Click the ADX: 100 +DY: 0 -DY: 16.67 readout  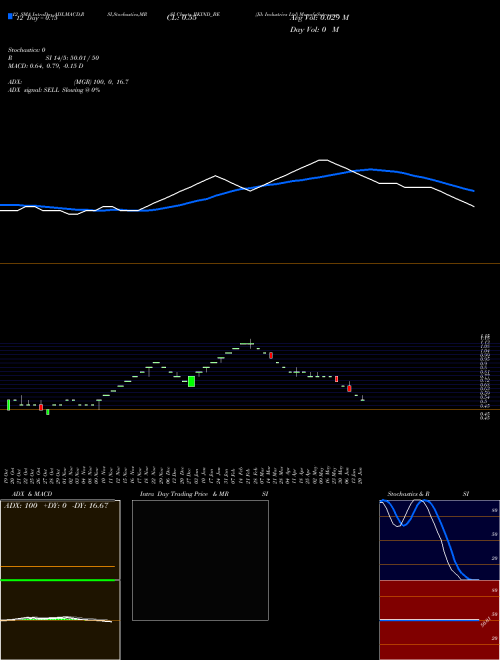(x=56, y=506)
